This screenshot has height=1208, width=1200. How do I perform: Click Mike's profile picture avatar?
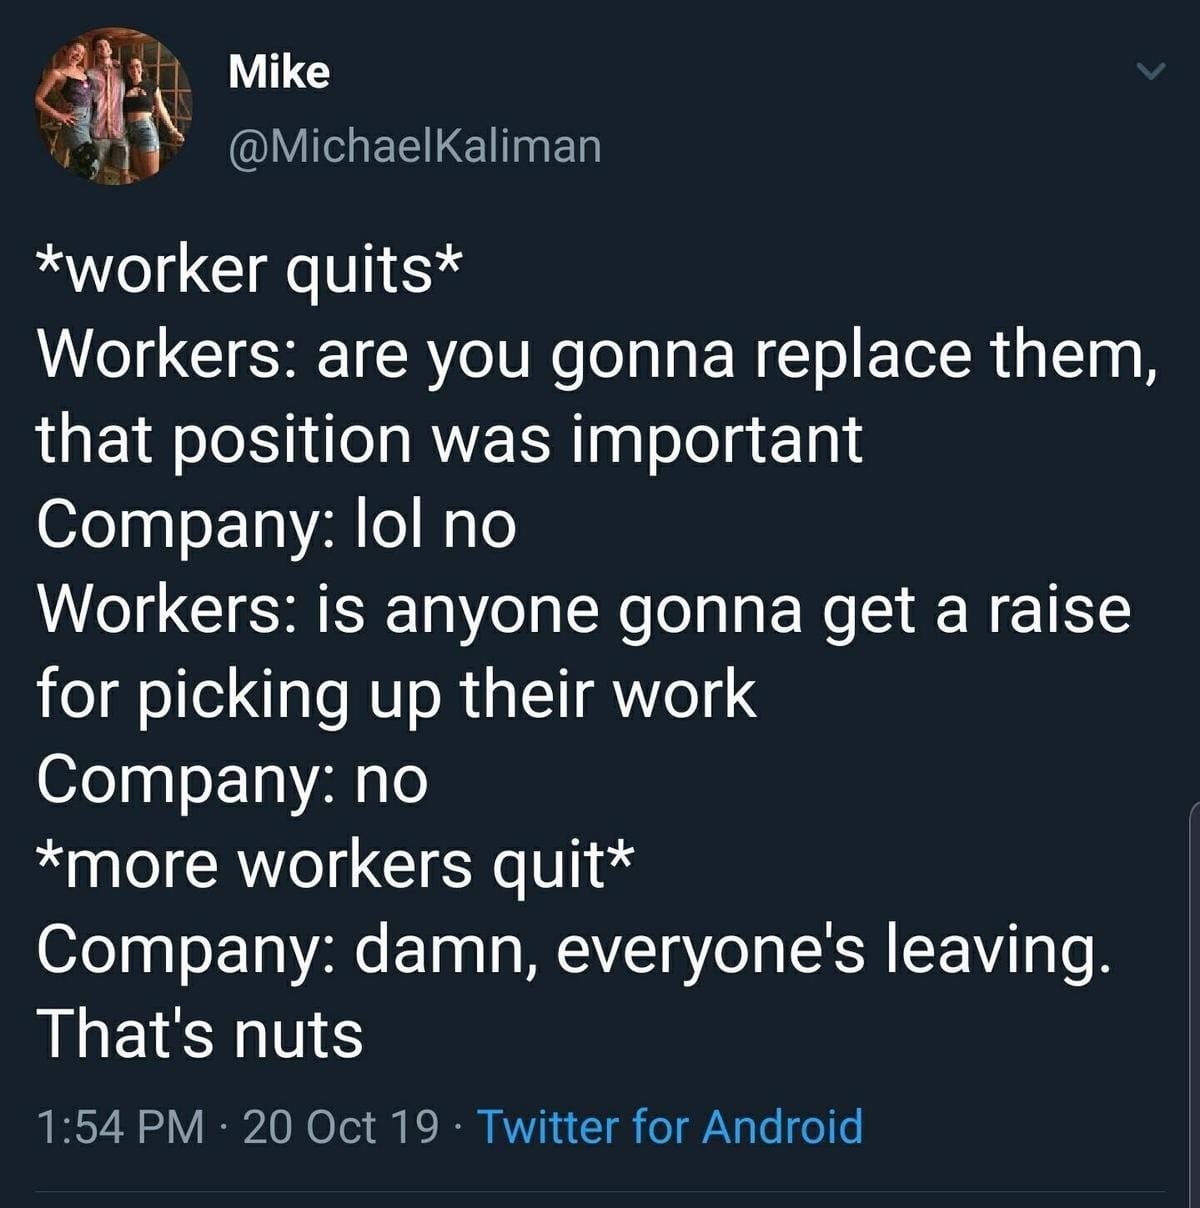[x=113, y=106]
